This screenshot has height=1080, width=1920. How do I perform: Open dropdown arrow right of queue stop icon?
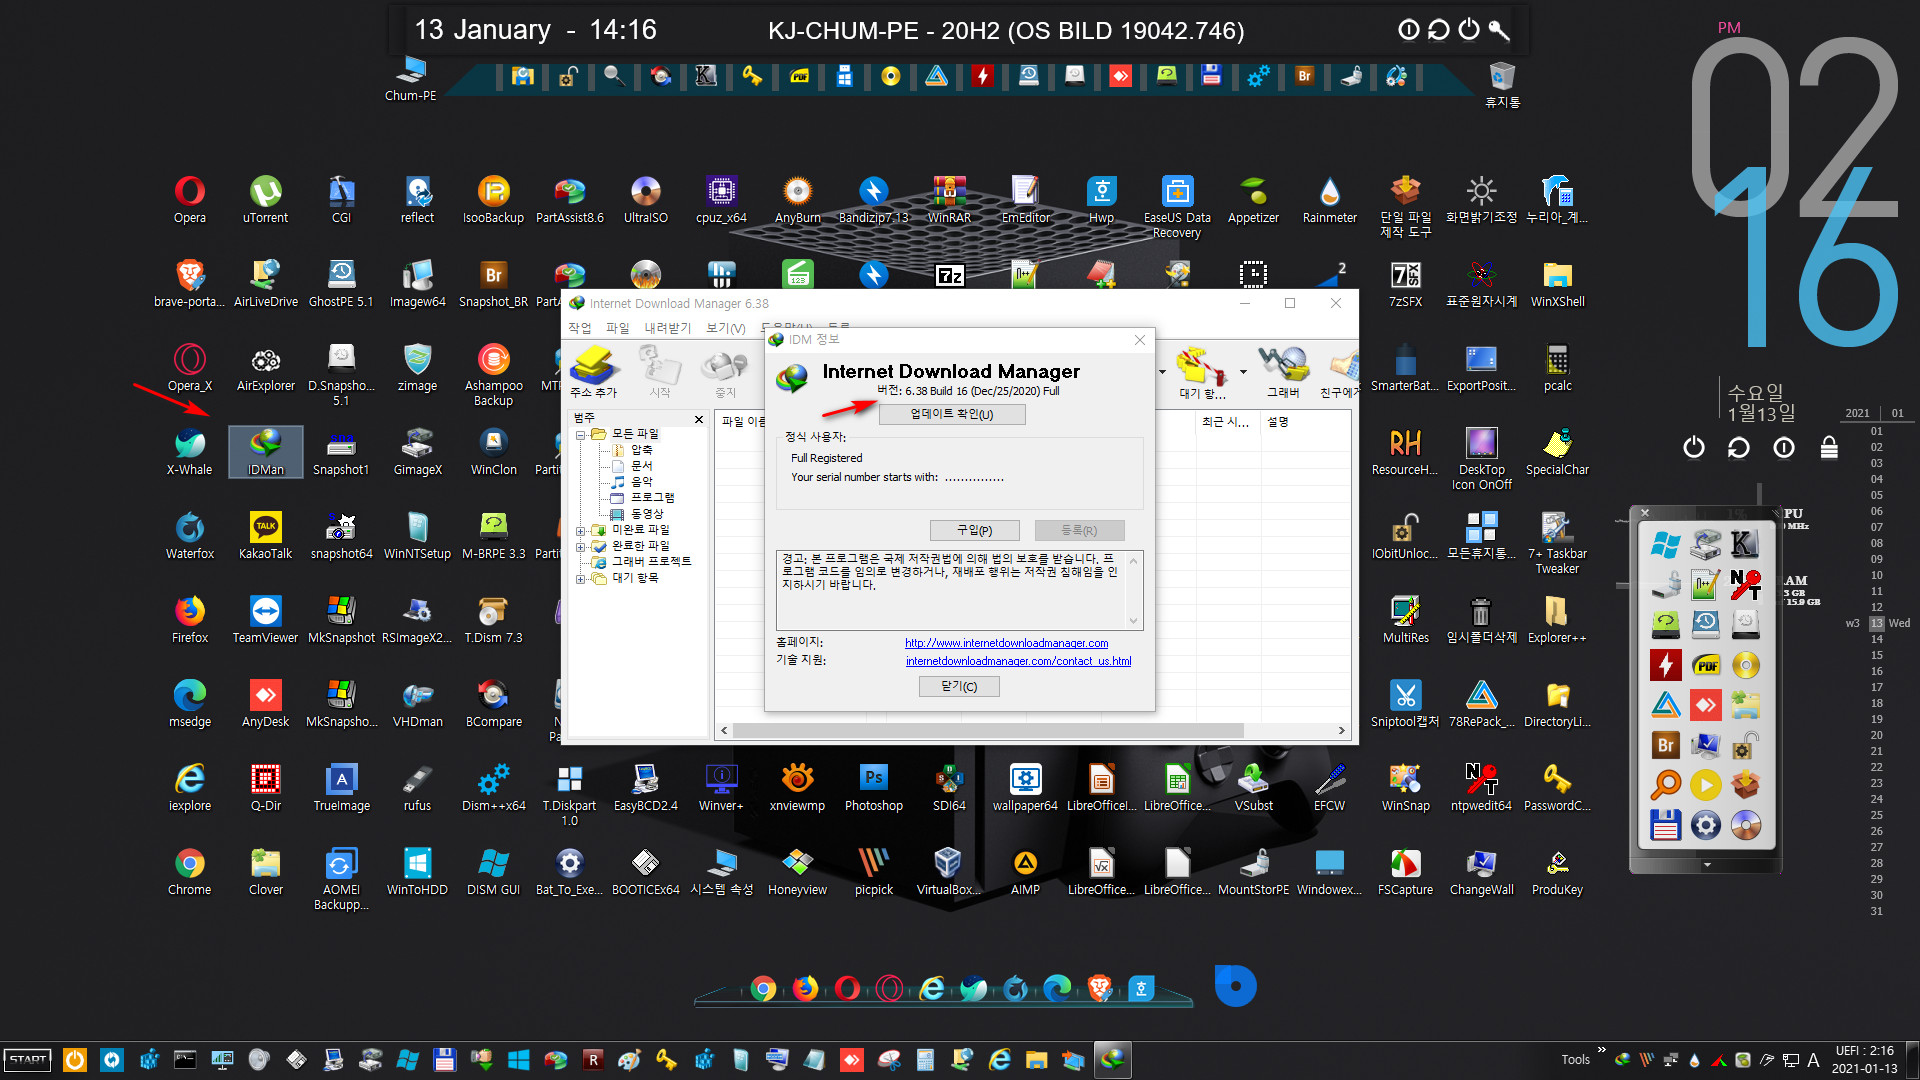point(1243,372)
